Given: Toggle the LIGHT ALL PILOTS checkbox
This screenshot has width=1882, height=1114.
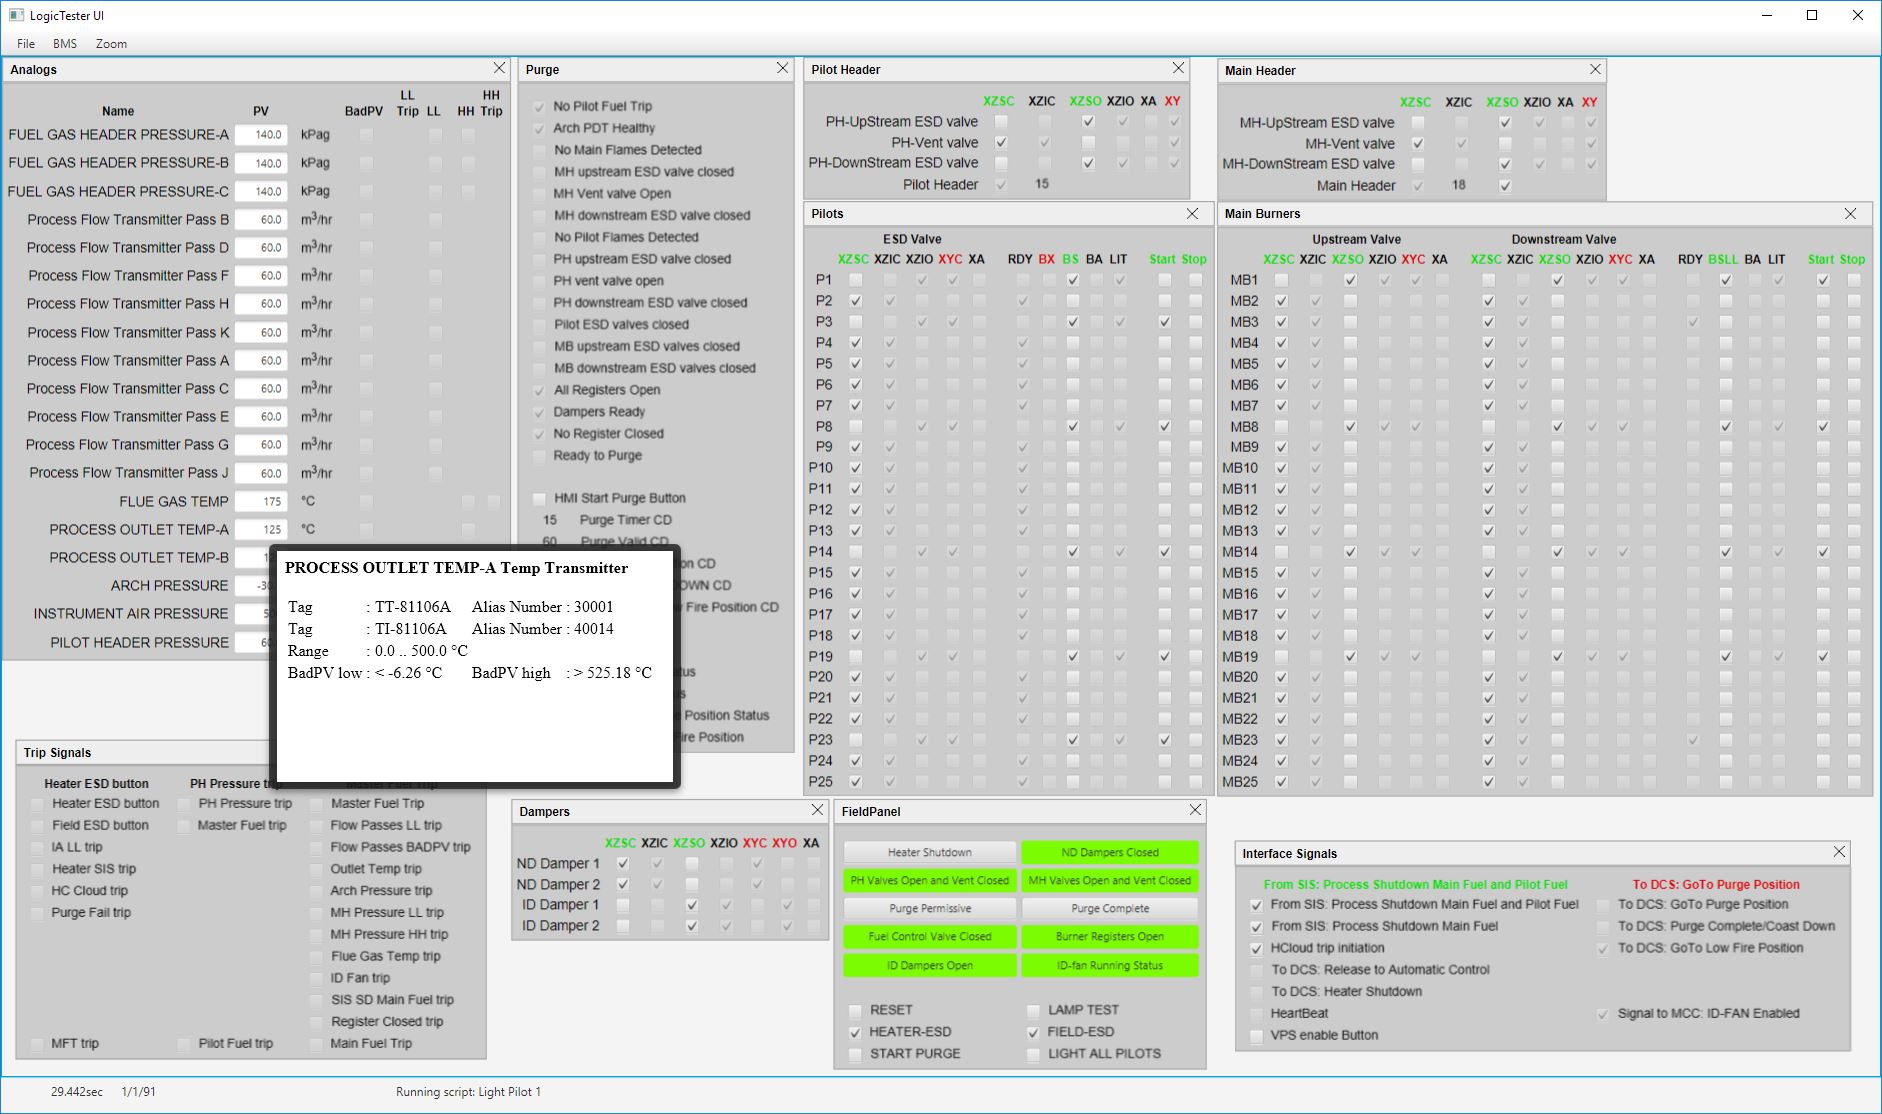Looking at the screenshot, I should point(1033,1054).
